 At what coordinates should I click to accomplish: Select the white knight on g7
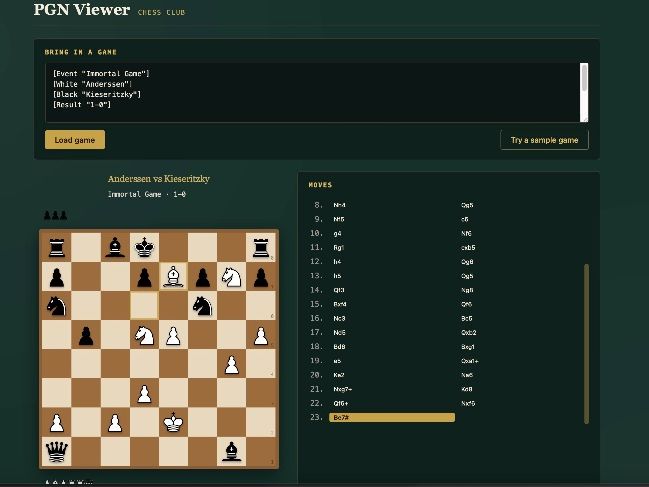[232, 276]
